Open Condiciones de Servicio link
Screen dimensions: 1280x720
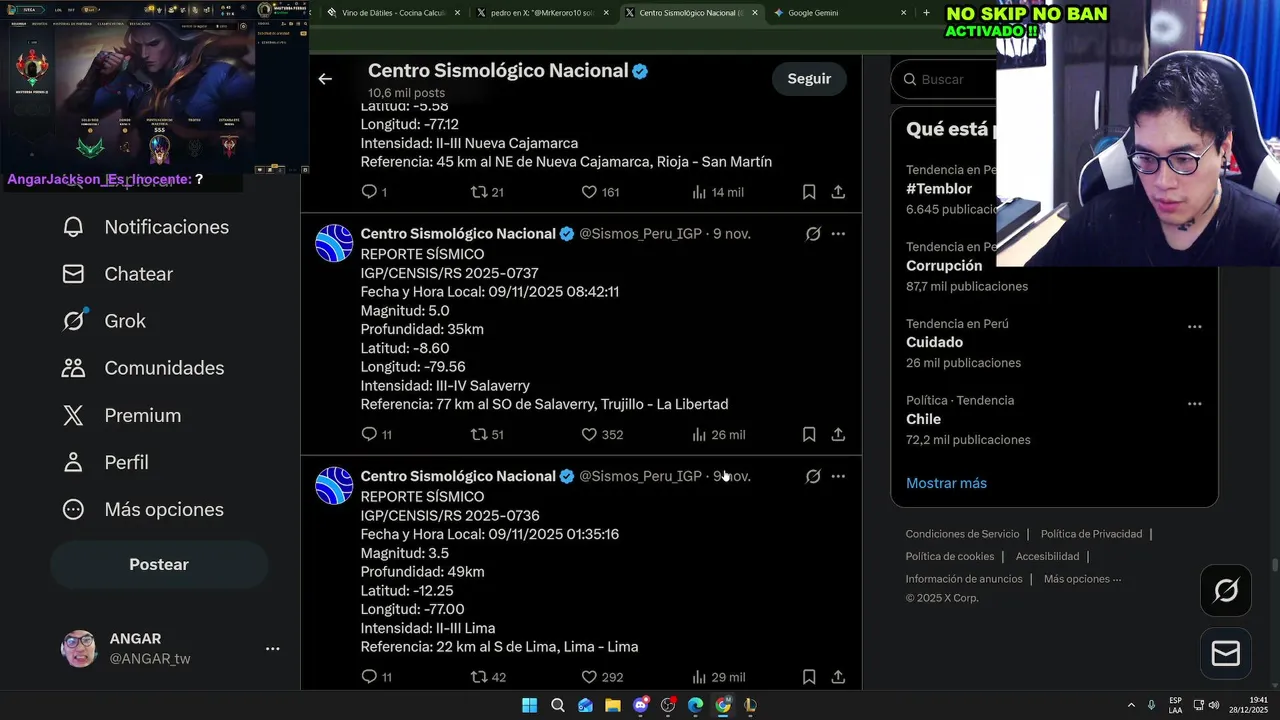click(962, 534)
